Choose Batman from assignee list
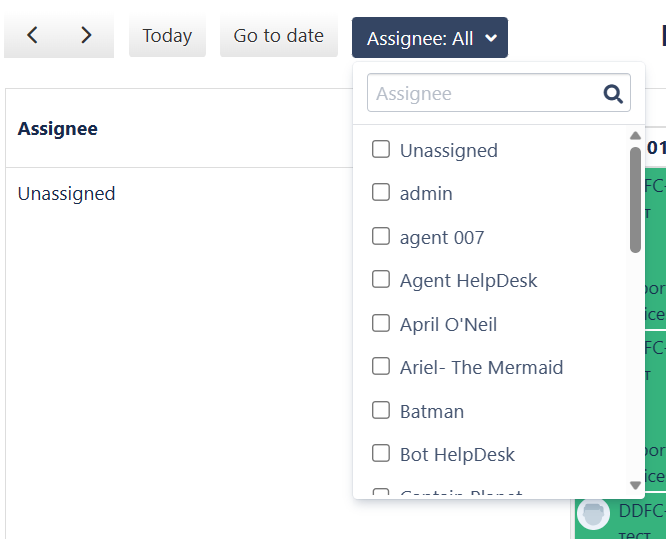Screen dimensions: 666x539 tap(381, 411)
